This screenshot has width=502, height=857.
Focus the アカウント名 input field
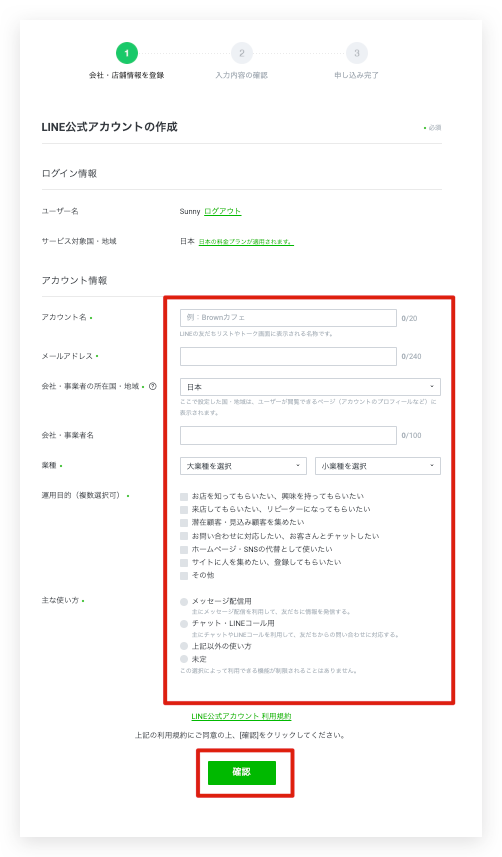(x=288, y=318)
